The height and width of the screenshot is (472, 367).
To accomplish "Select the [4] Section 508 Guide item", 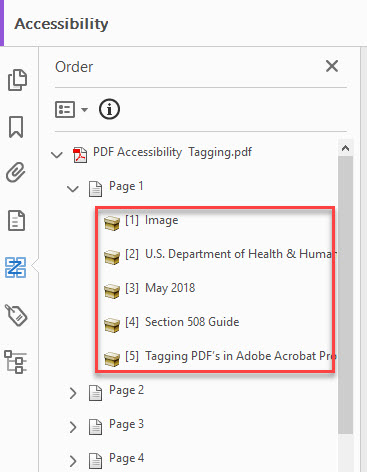I will (x=182, y=322).
